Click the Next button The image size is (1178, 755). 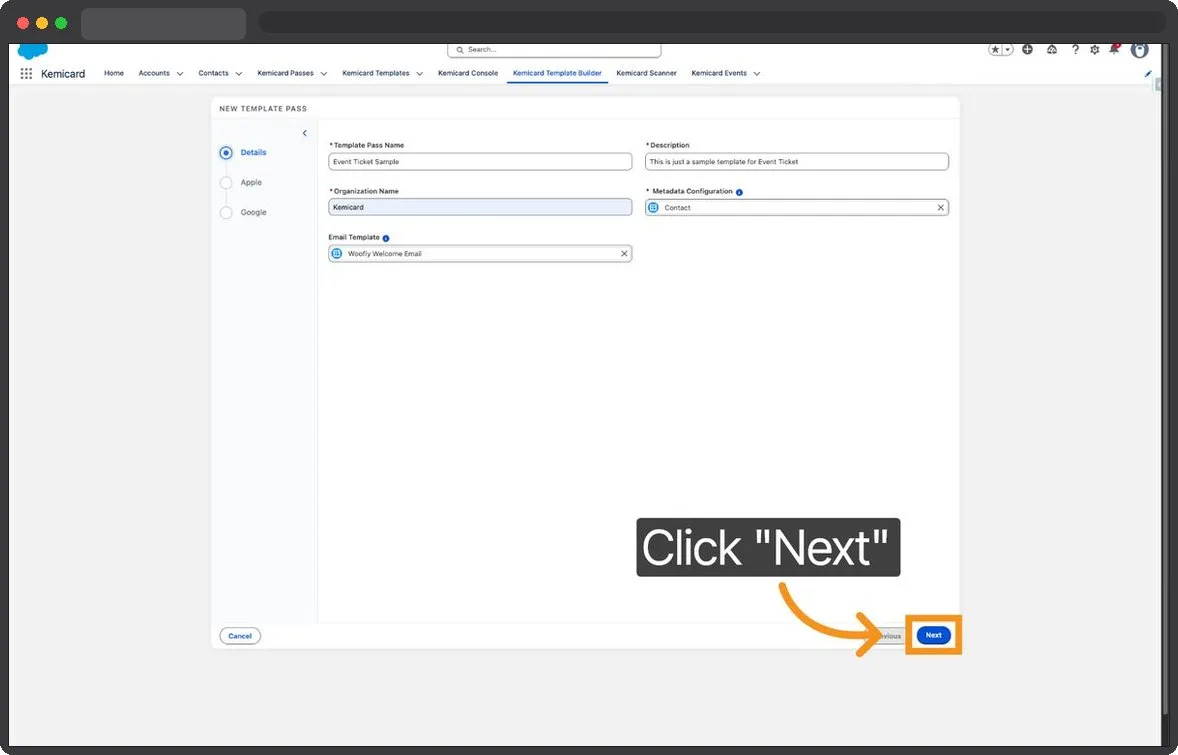pyautogui.click(x=933, y=635)
